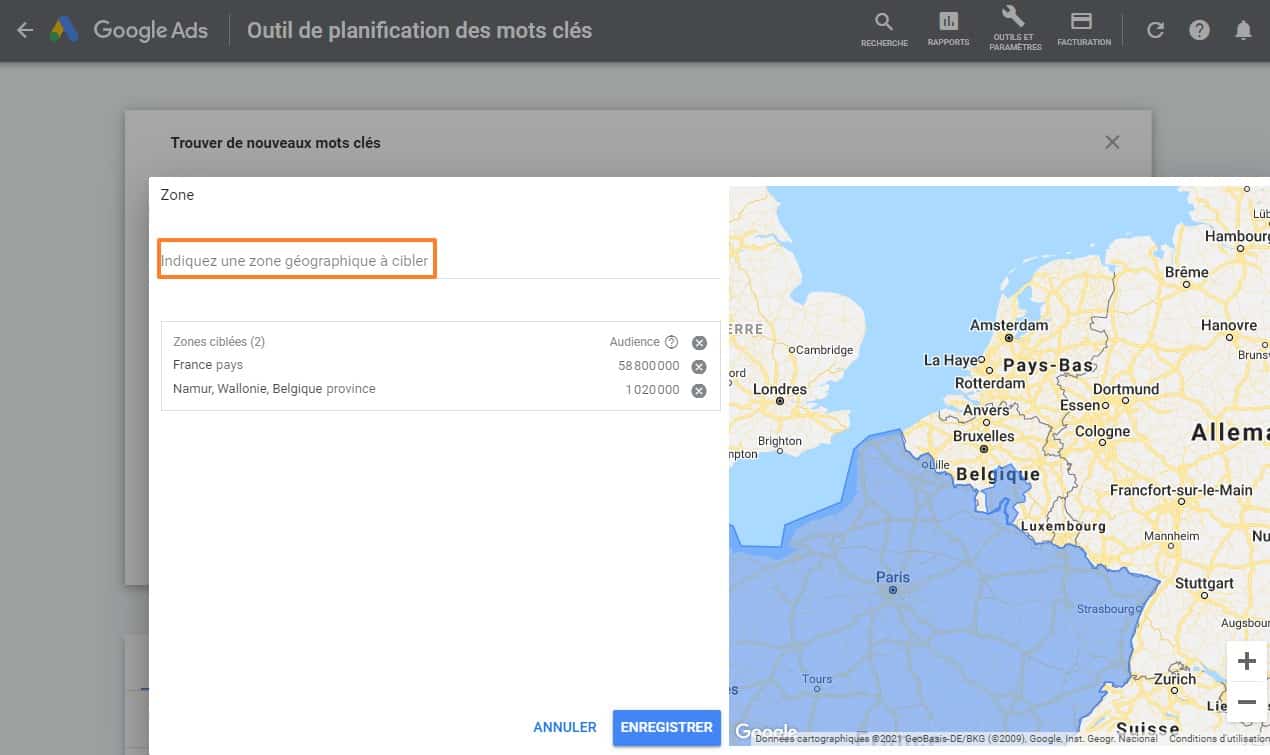Click the Google Ads logo

coord(129,30)
